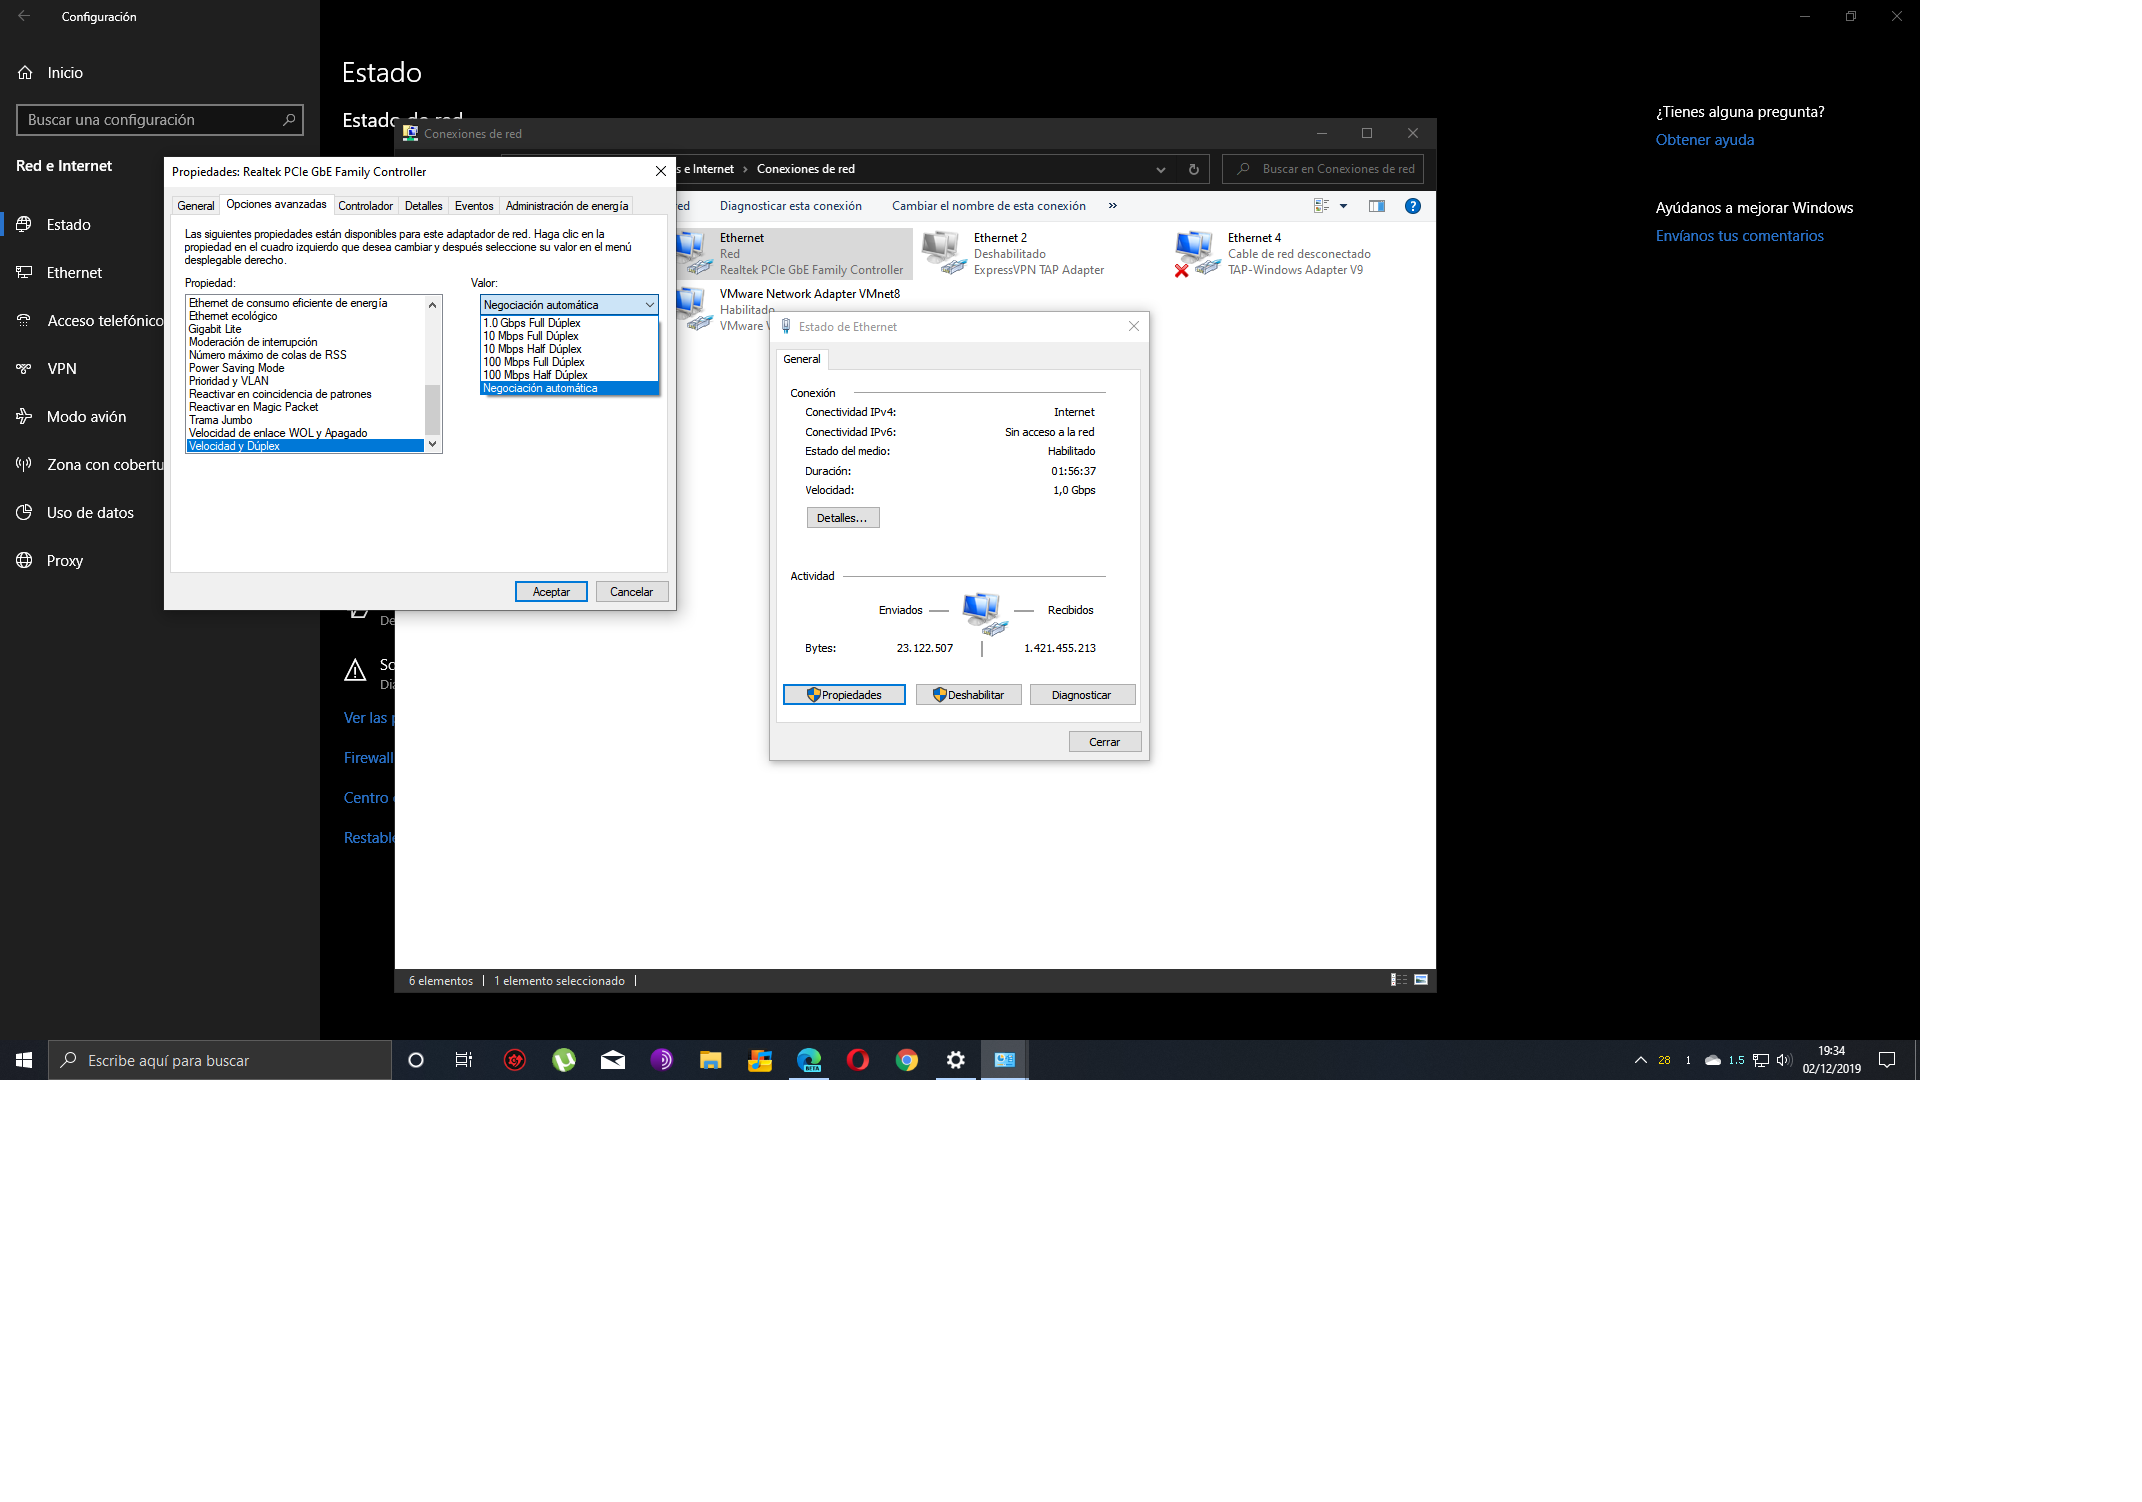Click the Propiedad list scroll-up arrow
2142x1502 pixels.
click(433, 305)
